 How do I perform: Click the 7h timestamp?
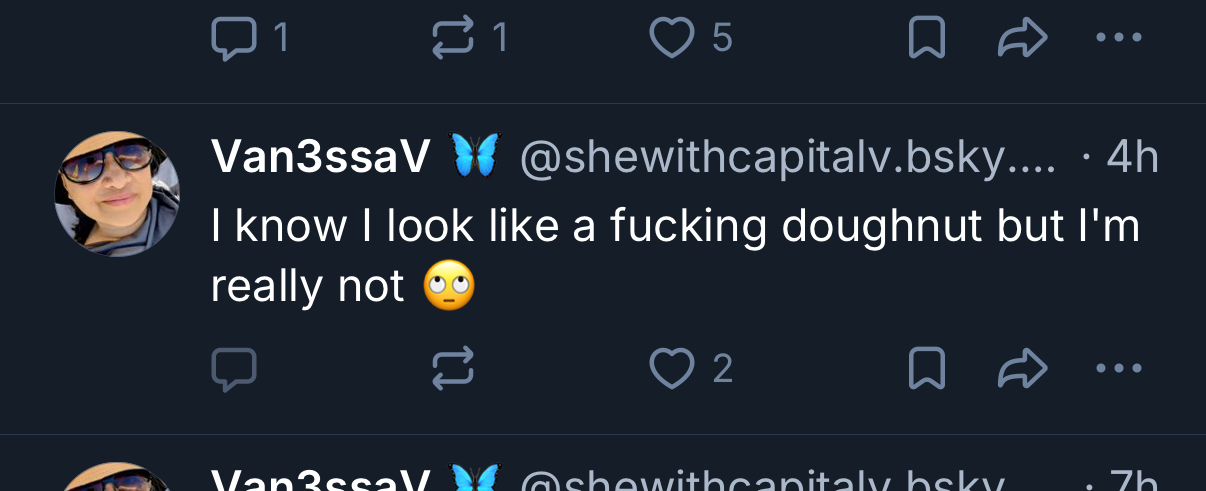(1131, 481)
